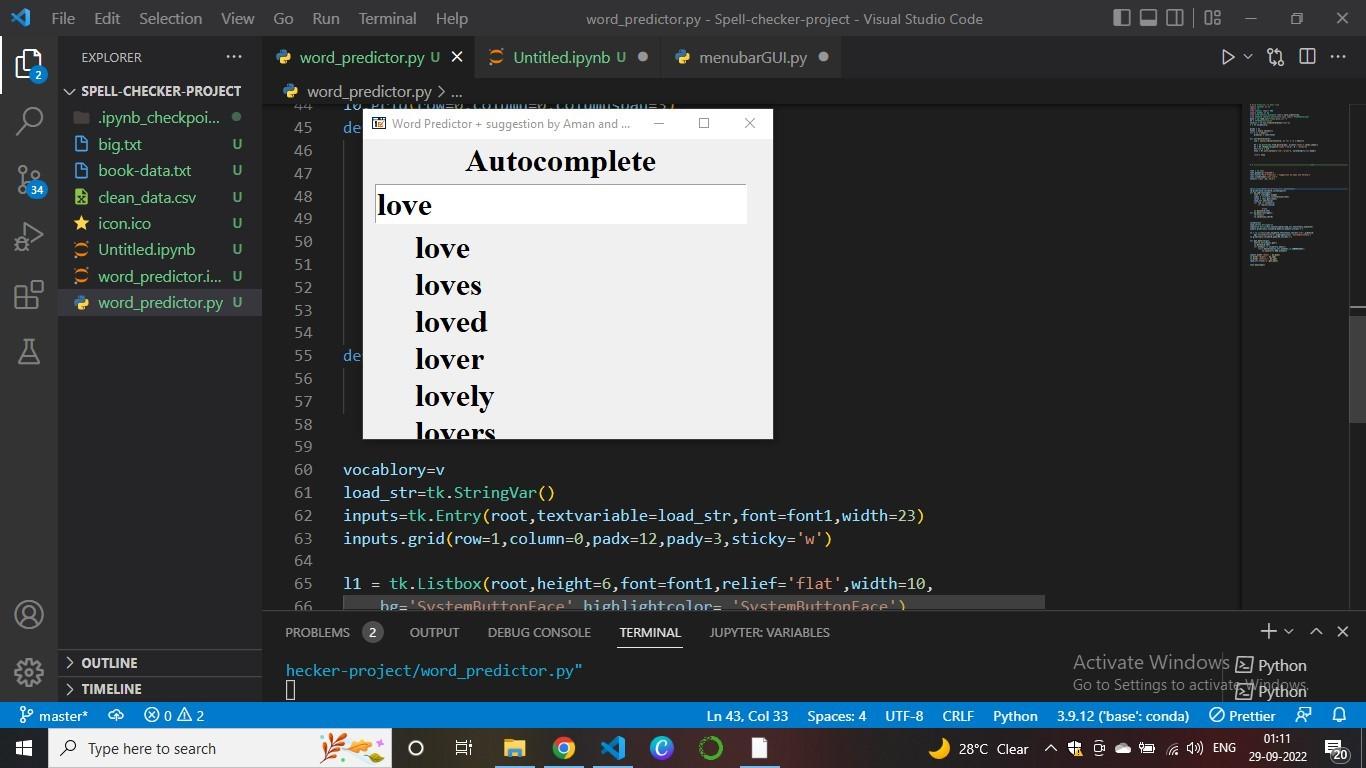The height and width of the screenshot is (768, 1366).
Task: Change indentation via Spaces: 4
Action: (837, 716)
